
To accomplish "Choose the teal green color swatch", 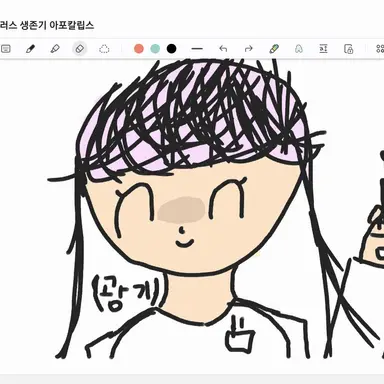I will tap(155, 49).
